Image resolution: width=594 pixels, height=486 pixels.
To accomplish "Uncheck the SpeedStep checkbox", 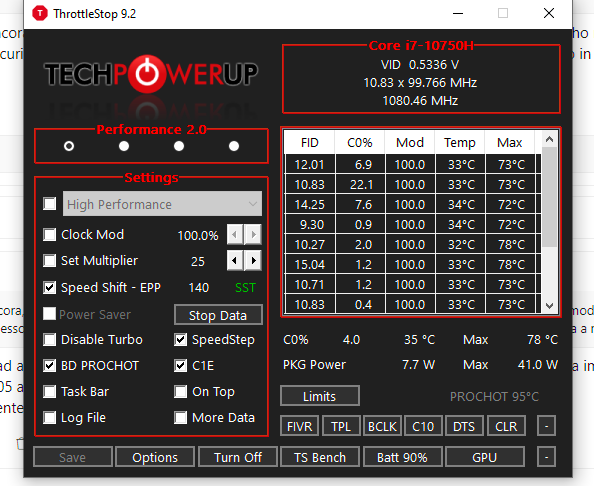I will point(181,340).
